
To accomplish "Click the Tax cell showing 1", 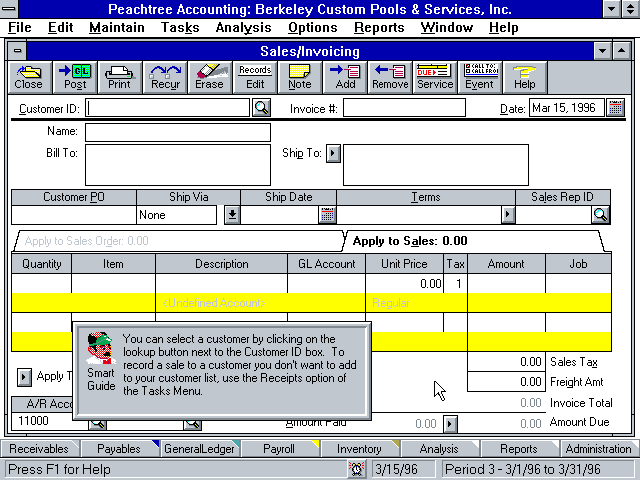I will (455, 283).
